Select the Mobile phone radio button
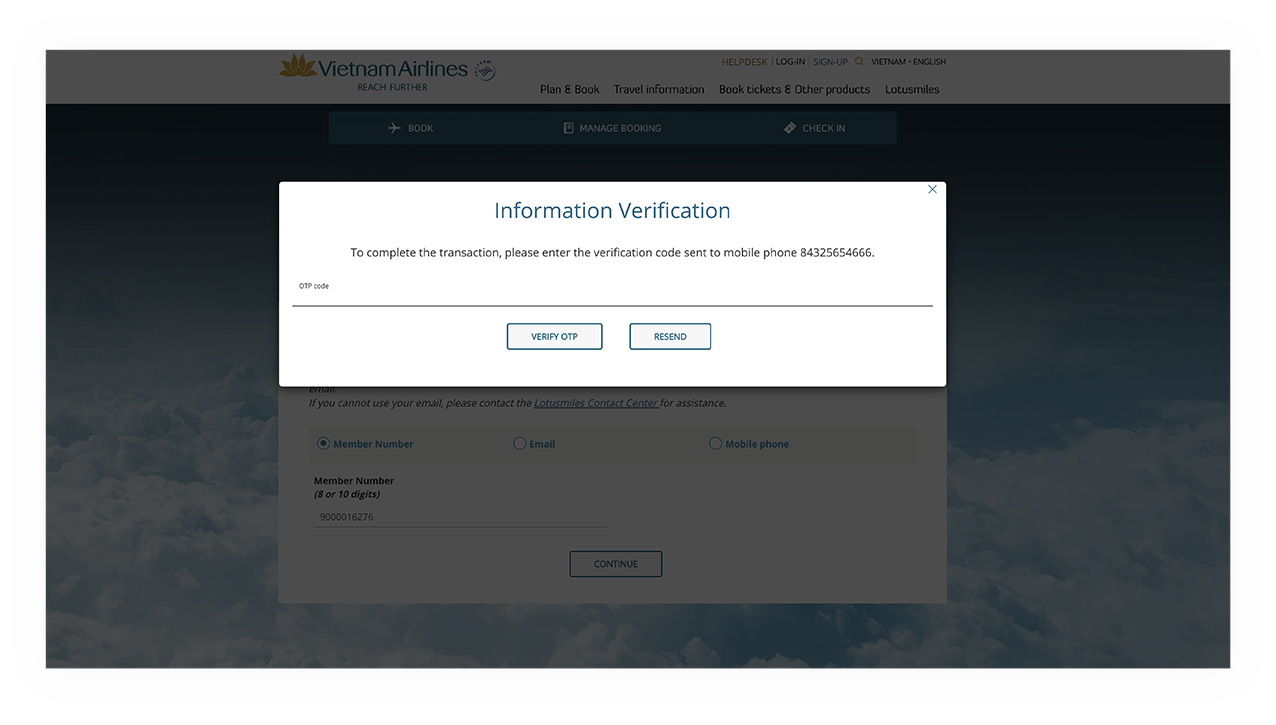The width and height of the screenshot is (1276, 725). pyautogui.click(x=716, y=443)
